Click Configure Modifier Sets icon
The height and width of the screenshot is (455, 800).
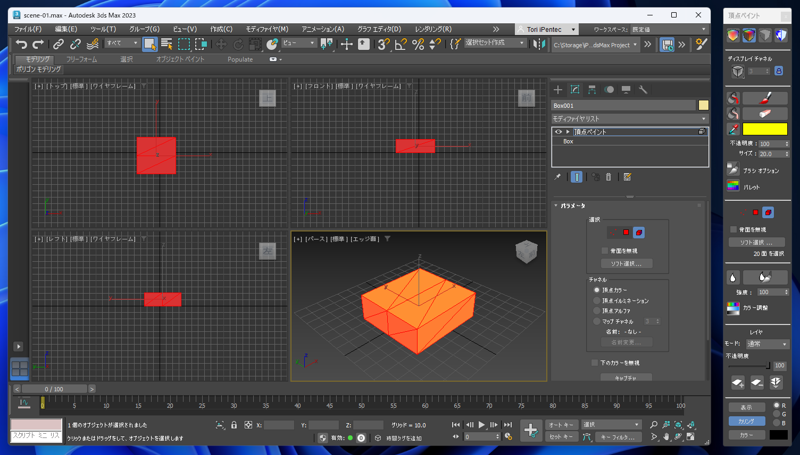628,177
